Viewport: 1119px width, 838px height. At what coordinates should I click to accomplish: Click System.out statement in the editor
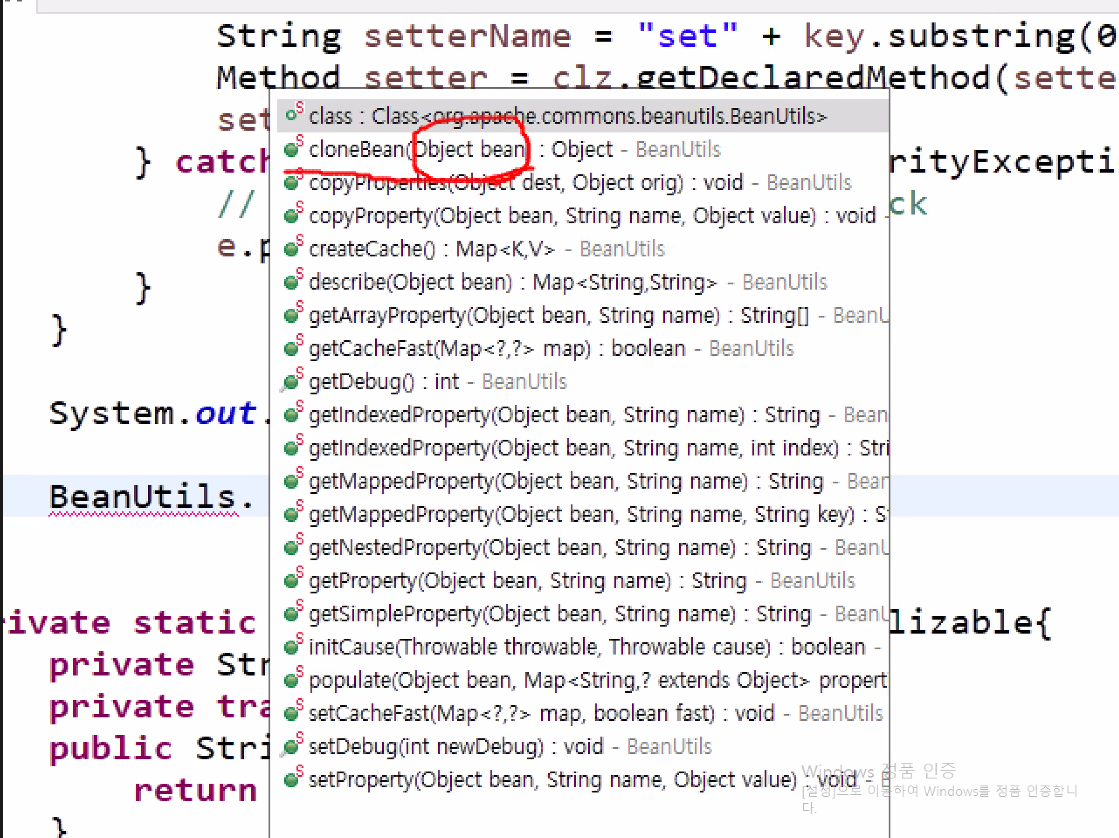[153, 413]
